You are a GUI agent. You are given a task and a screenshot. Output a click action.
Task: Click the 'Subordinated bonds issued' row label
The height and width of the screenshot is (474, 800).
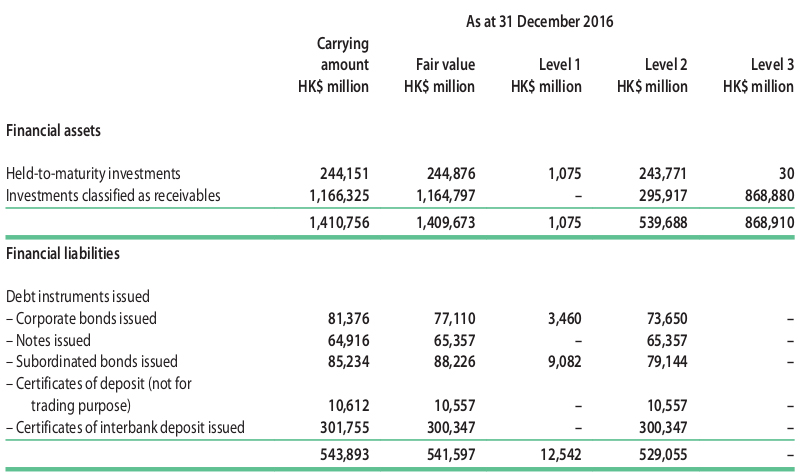92,362
